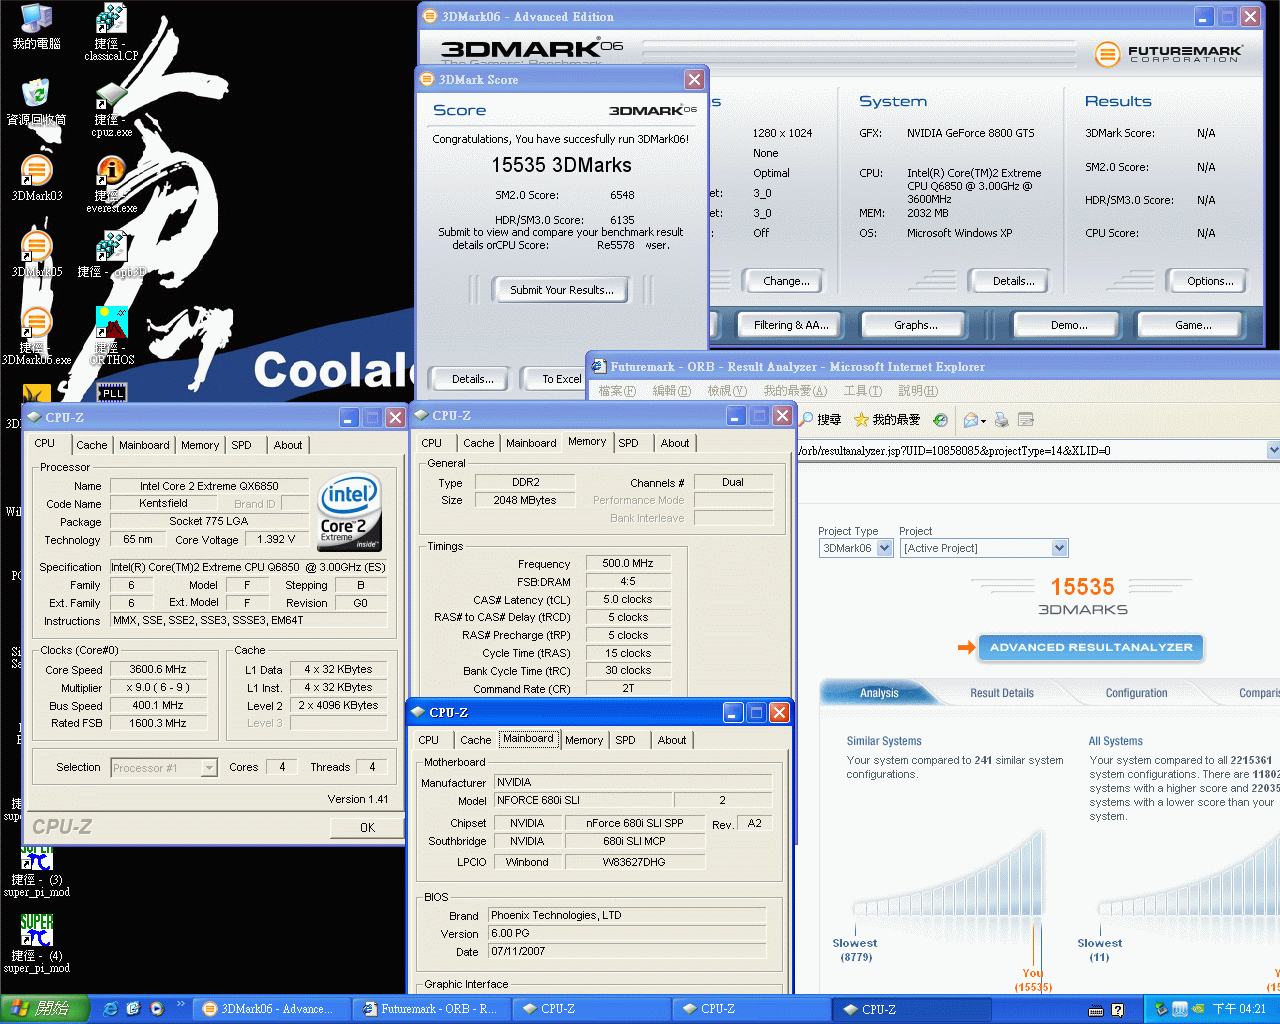Click the taskbar clock showing 04:21

coord(1239,1009)
